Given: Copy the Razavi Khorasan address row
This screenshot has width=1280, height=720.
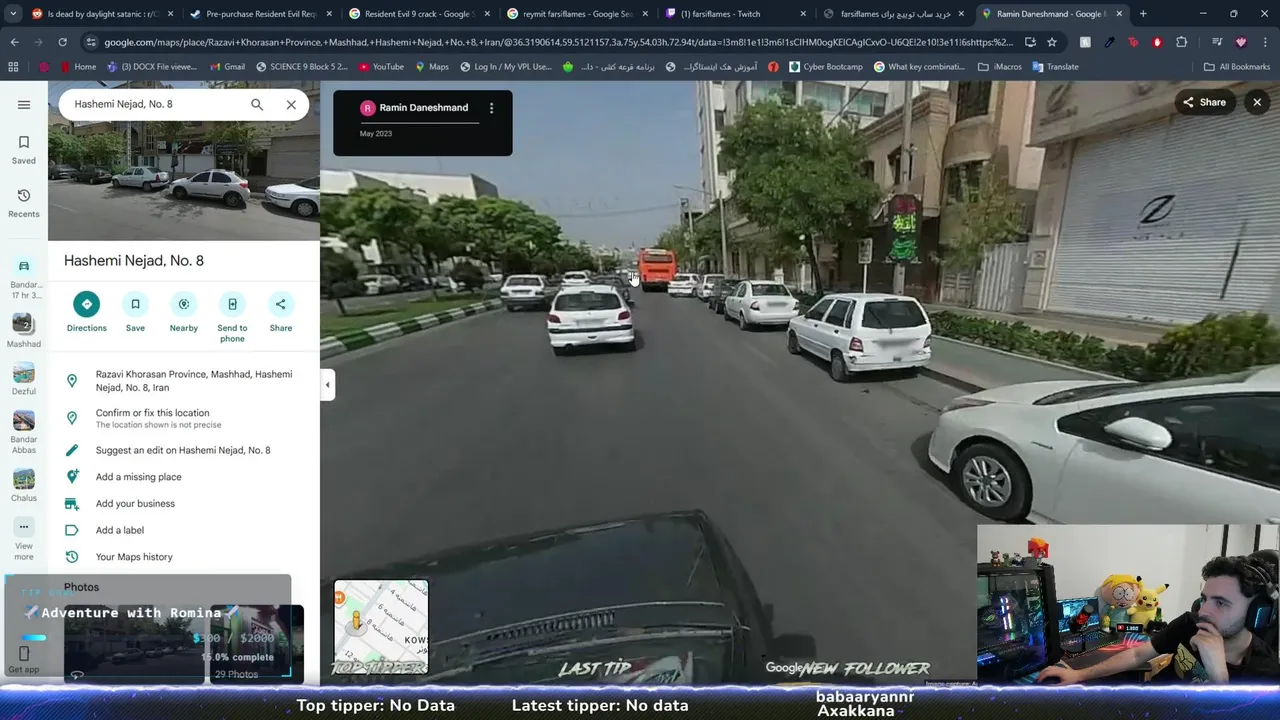Looking at the screenshot, I should (x=184, y=381).
